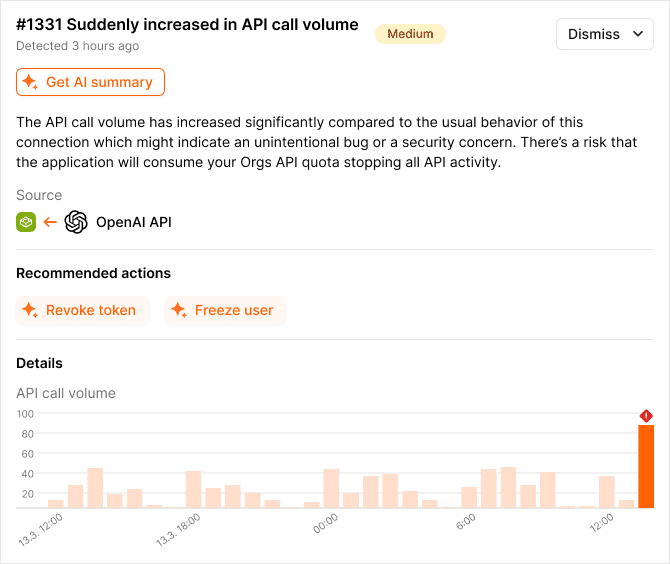Click the OpenAI API source label
Viewport: 670px width, 564px height.
coord(134,222)
